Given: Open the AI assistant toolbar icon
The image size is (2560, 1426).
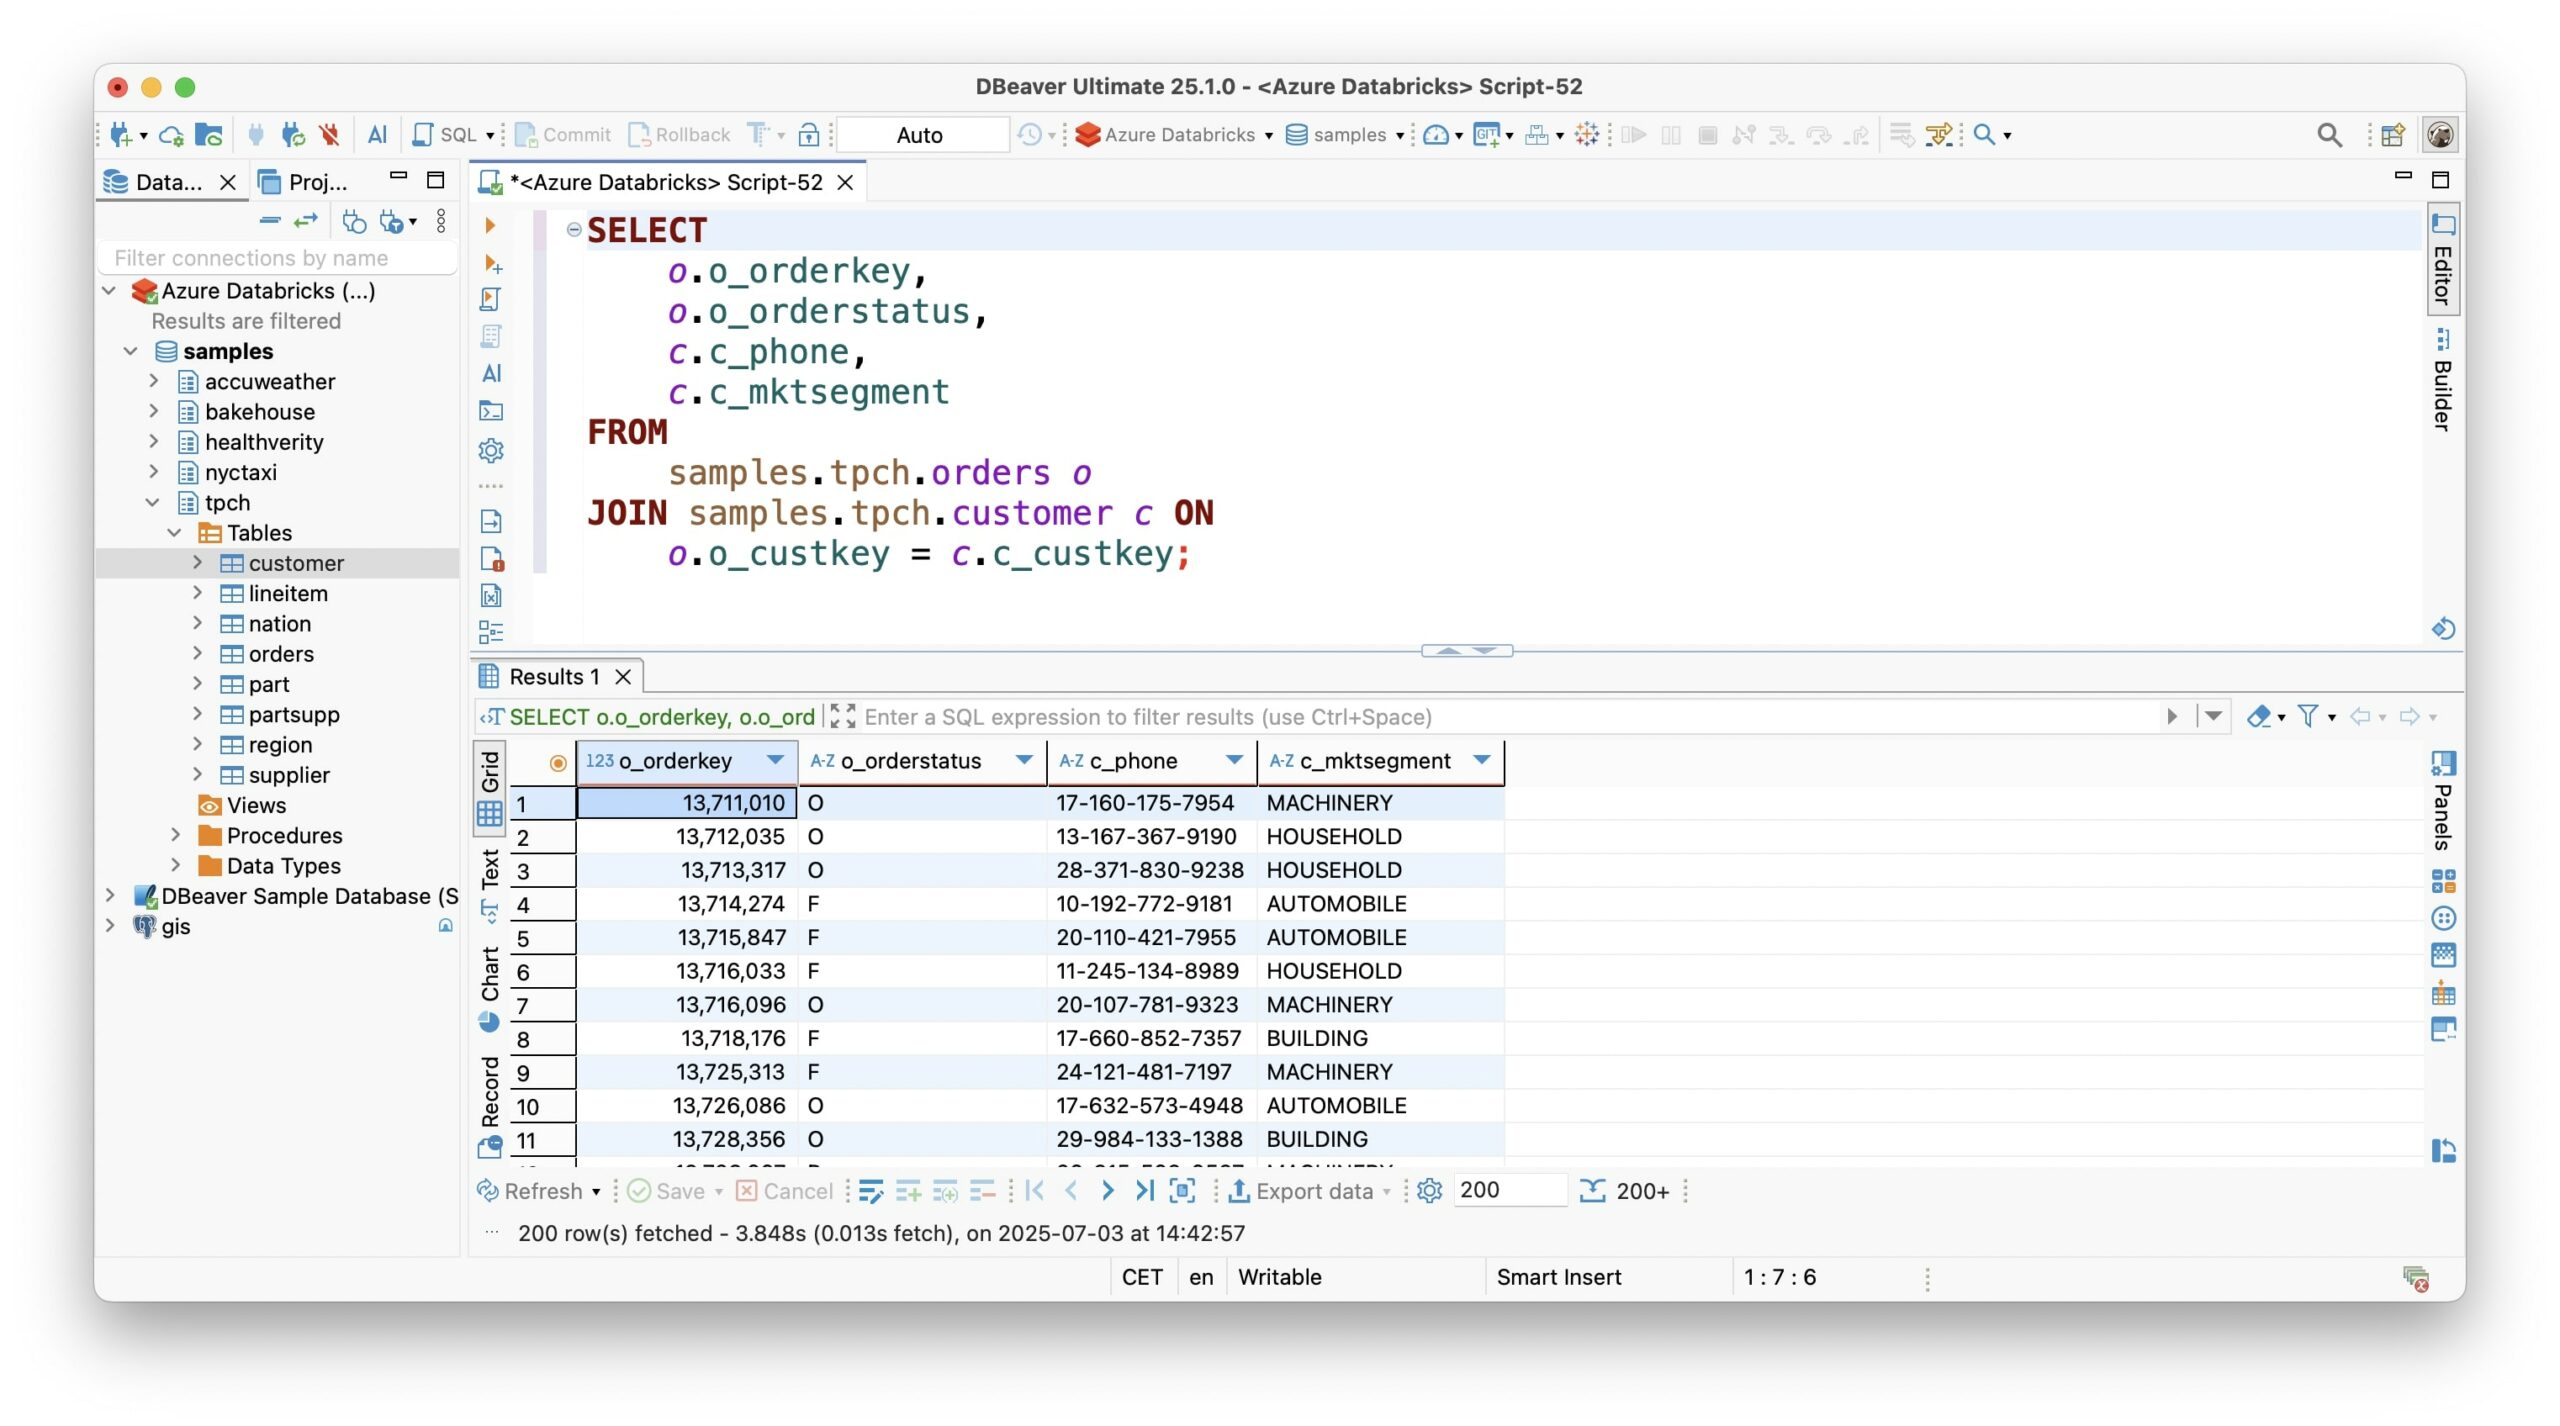Looking at the screenshot, I should [377, 134].
